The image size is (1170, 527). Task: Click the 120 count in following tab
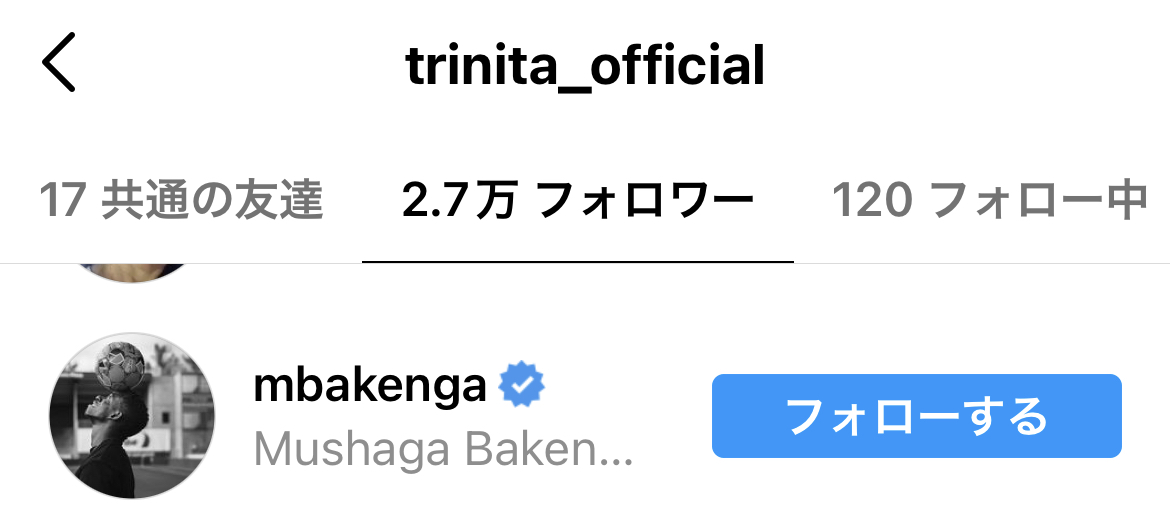pyautogui.click(x=872, y=201)
